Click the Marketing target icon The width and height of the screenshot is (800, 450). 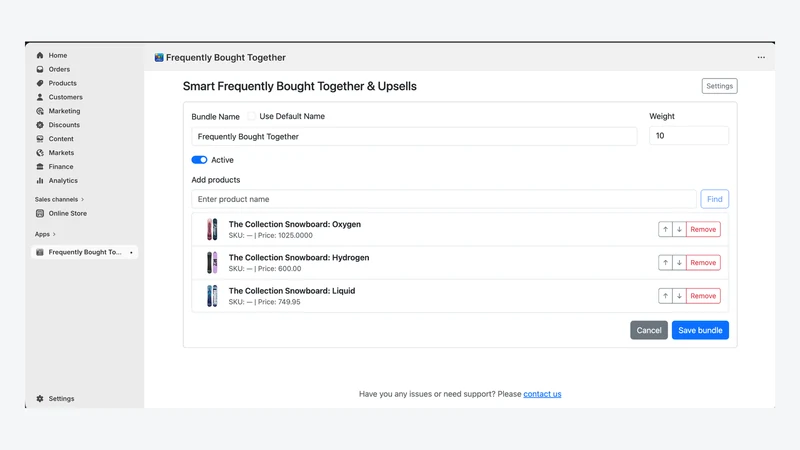click(40, 111)
